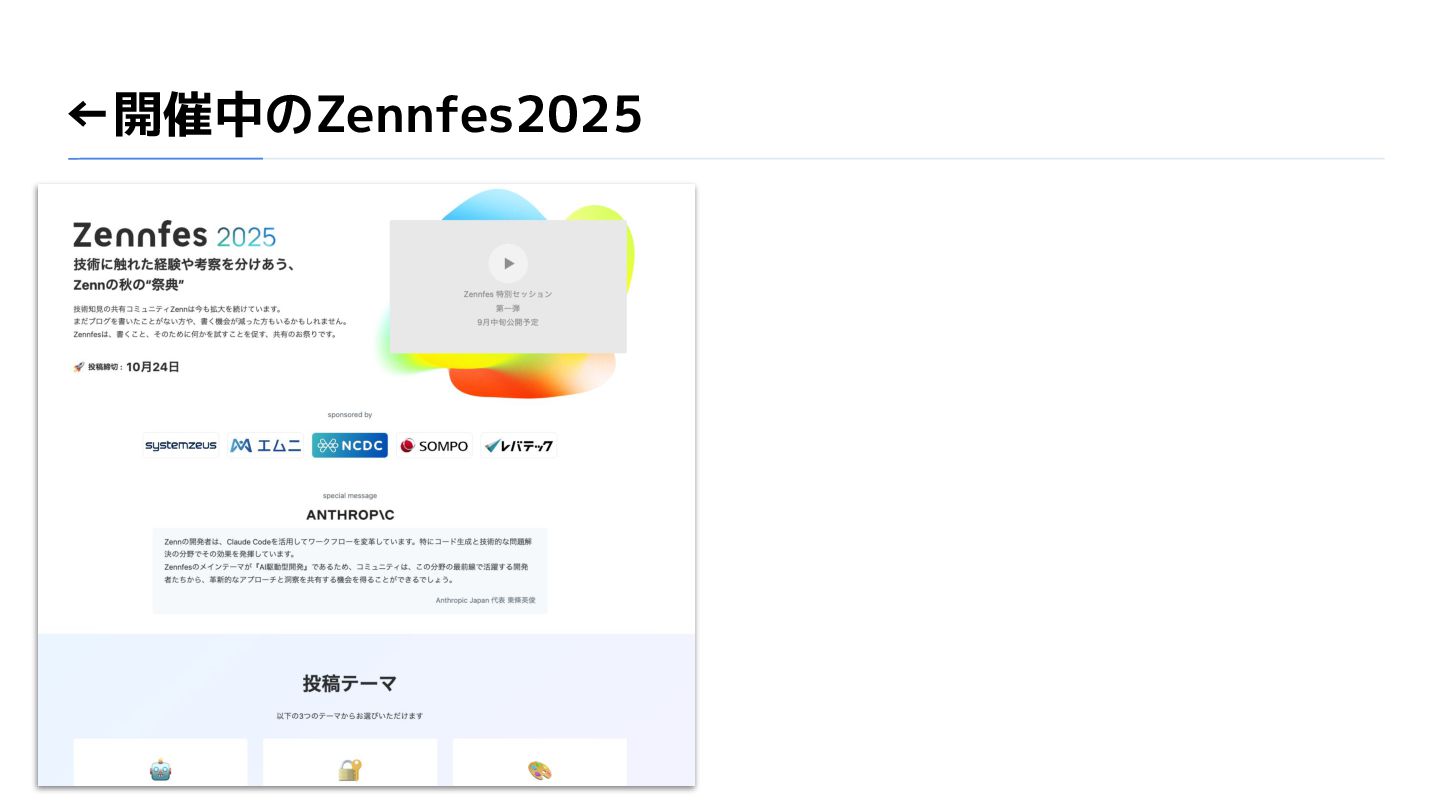Open the SOMPO sponsor logo

[x=434, y=446]
